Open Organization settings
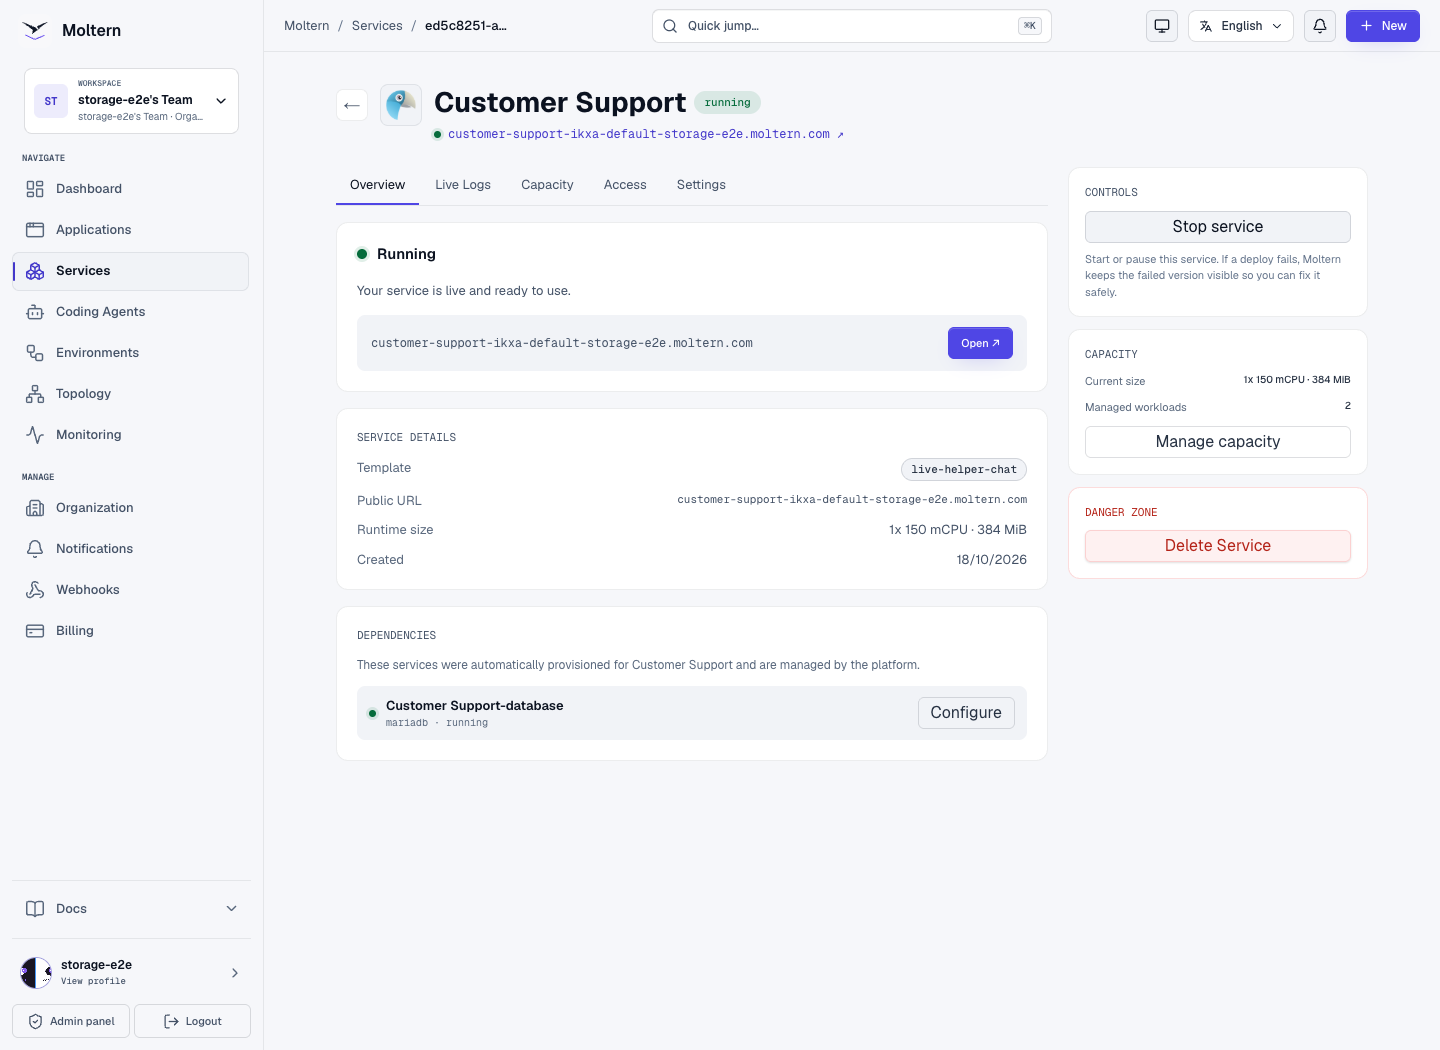Image resolution: width=1440 pixels, height=1050 pixels. pos(130,508)
